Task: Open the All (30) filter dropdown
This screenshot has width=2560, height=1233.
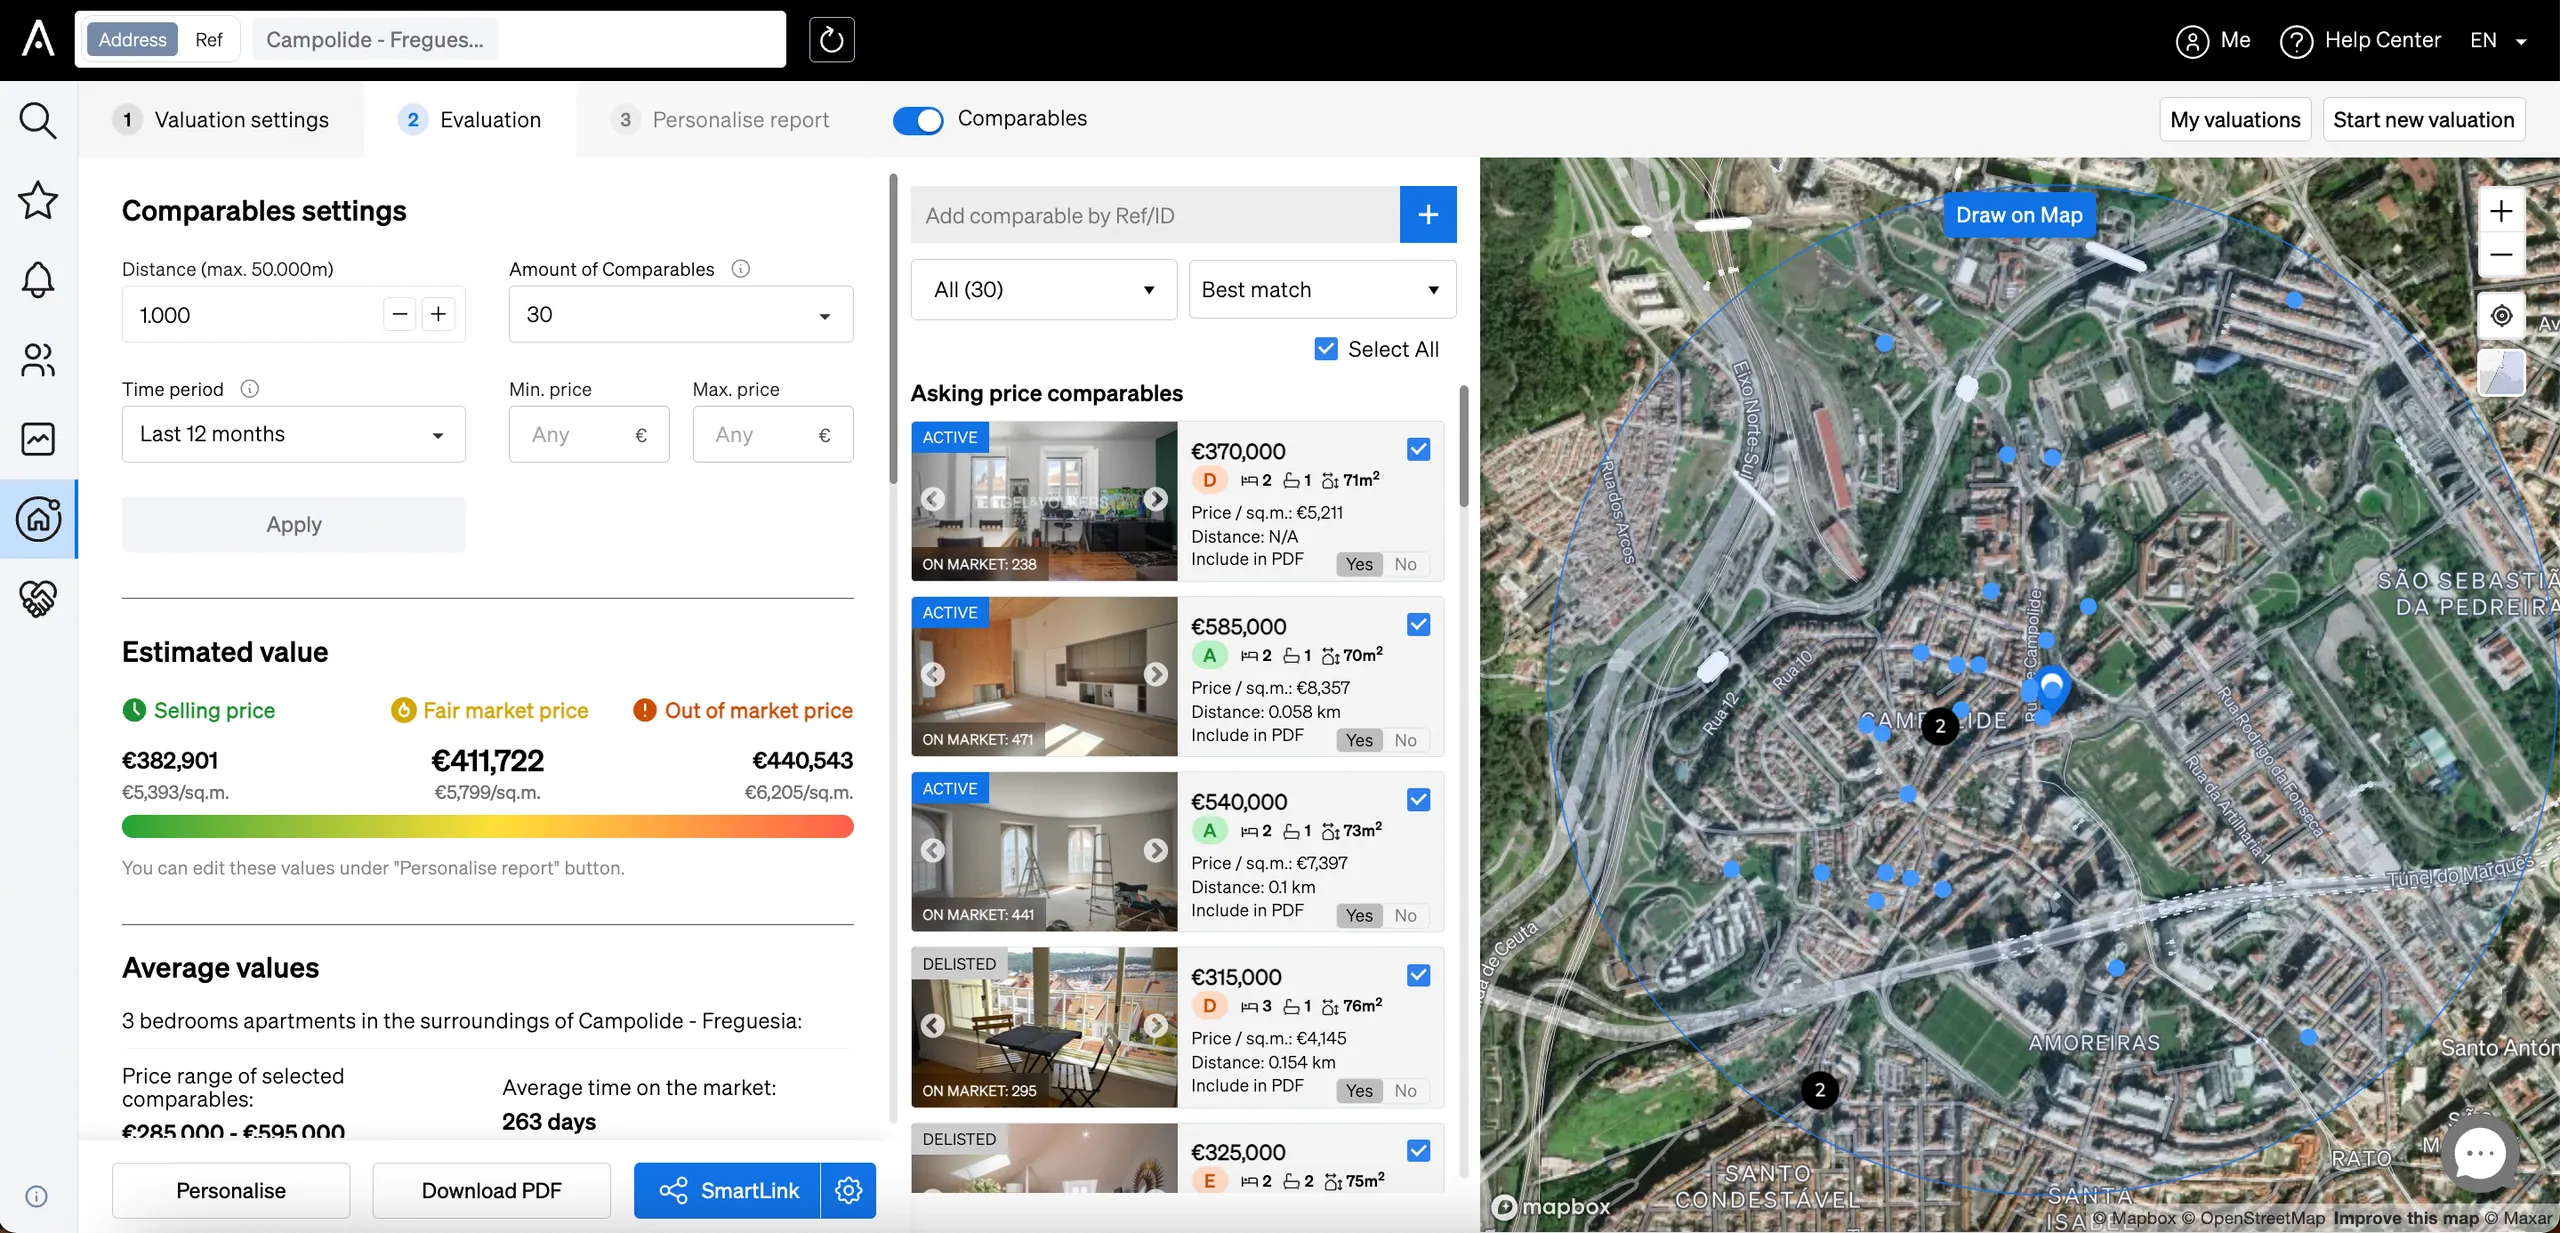Action: [1043, 289]
